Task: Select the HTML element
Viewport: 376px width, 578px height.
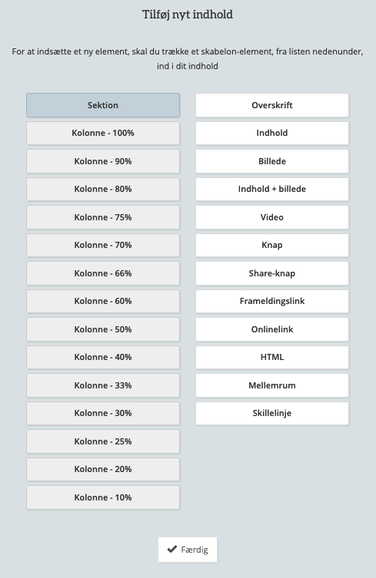Action: 272,357
